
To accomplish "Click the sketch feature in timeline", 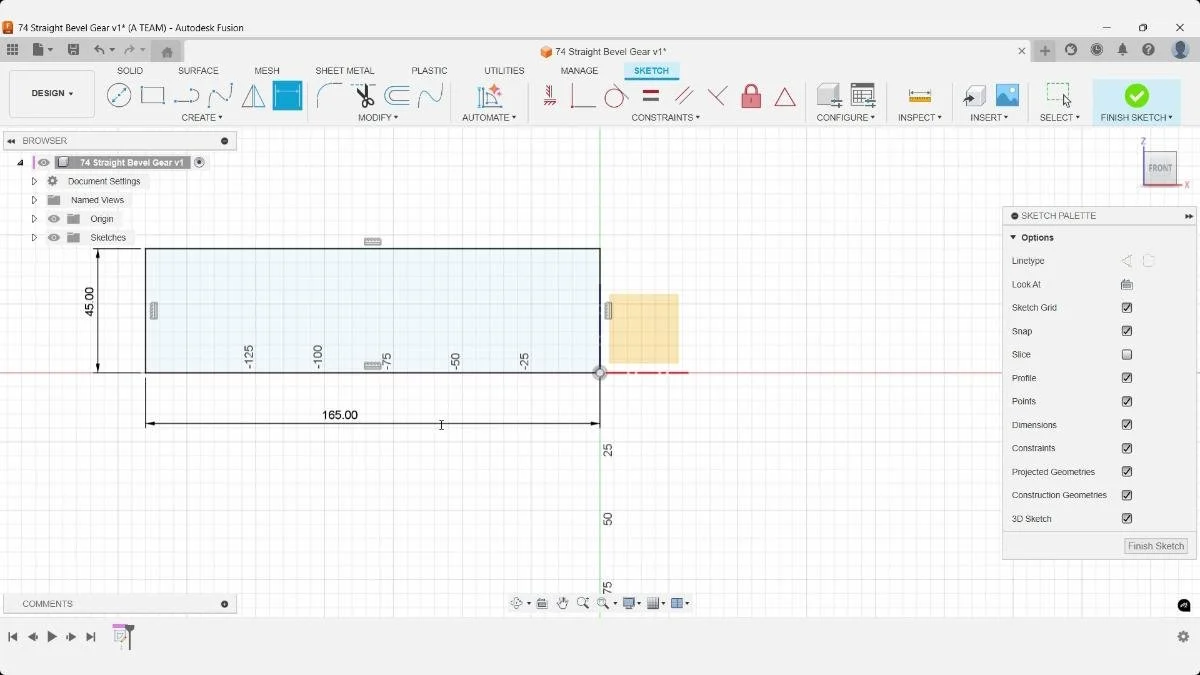I will [x=120, y=636].
